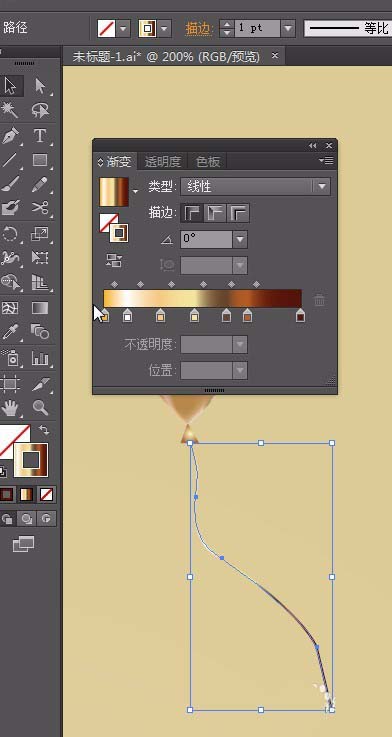Screen dimensions: 392x737
Task: Select the Hand tool
Action: (x=10, y=408)
